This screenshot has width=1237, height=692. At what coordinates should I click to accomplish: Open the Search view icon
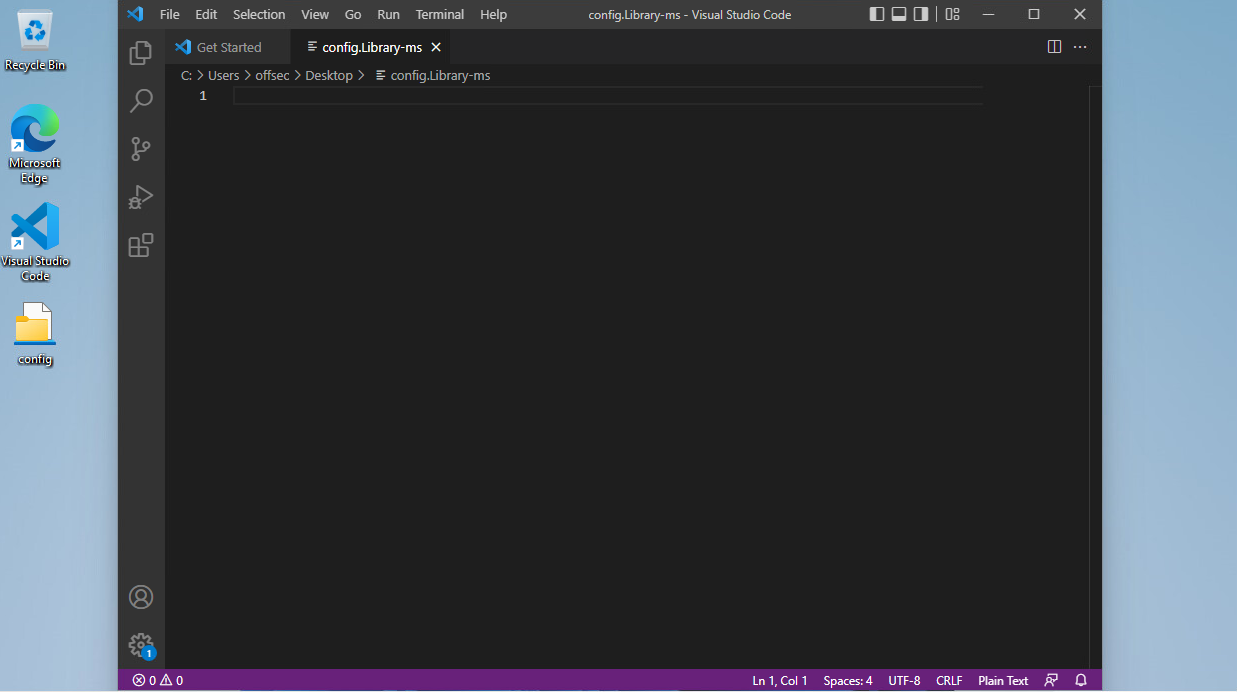pyautogui.click(x=141, y=101)
